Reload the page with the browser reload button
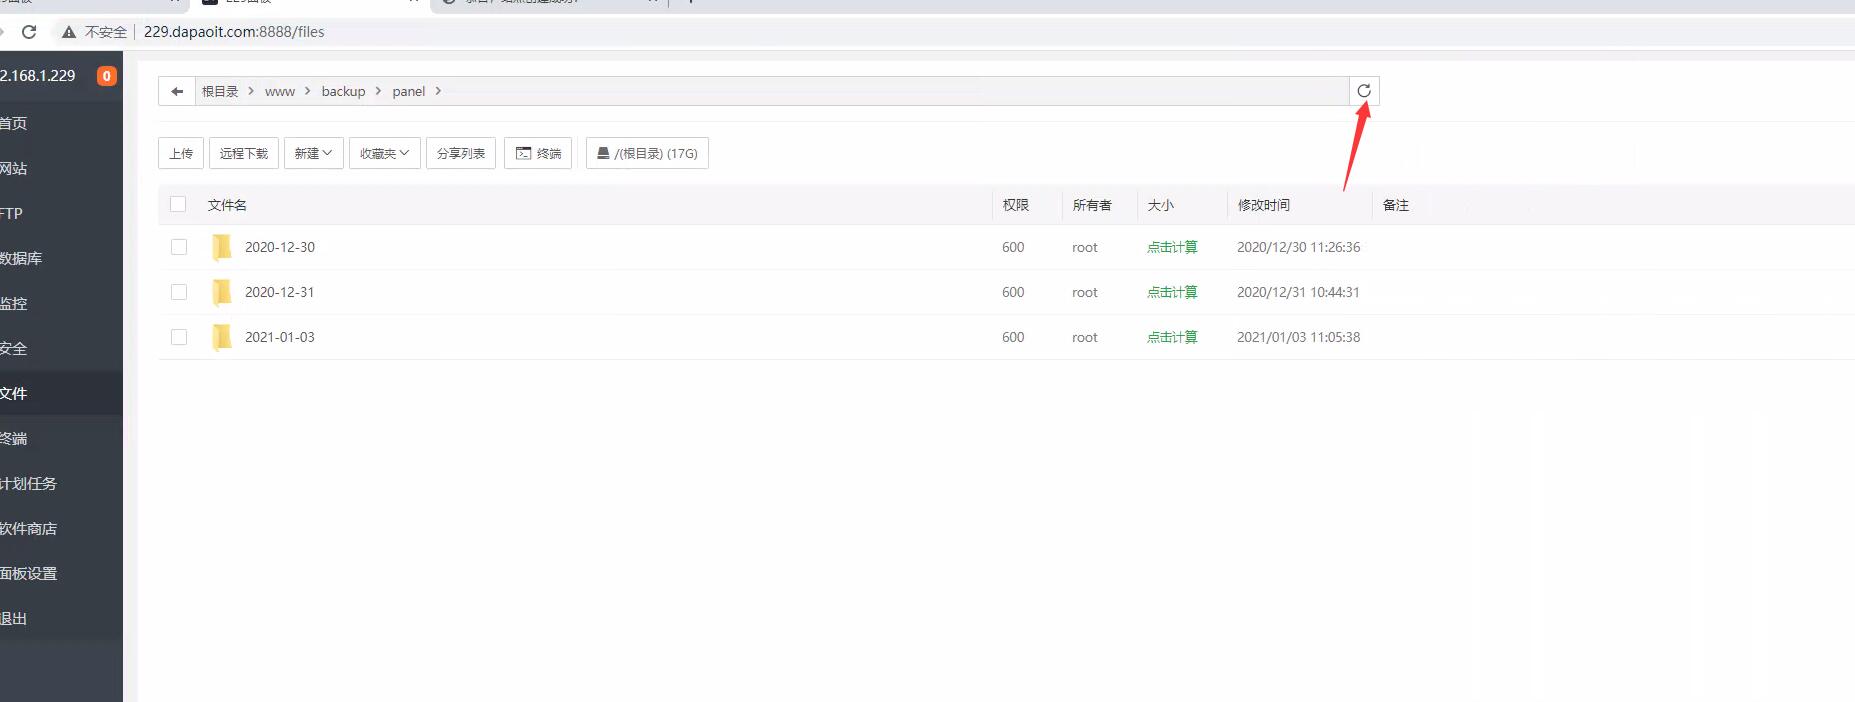 (x=29, y=32)
